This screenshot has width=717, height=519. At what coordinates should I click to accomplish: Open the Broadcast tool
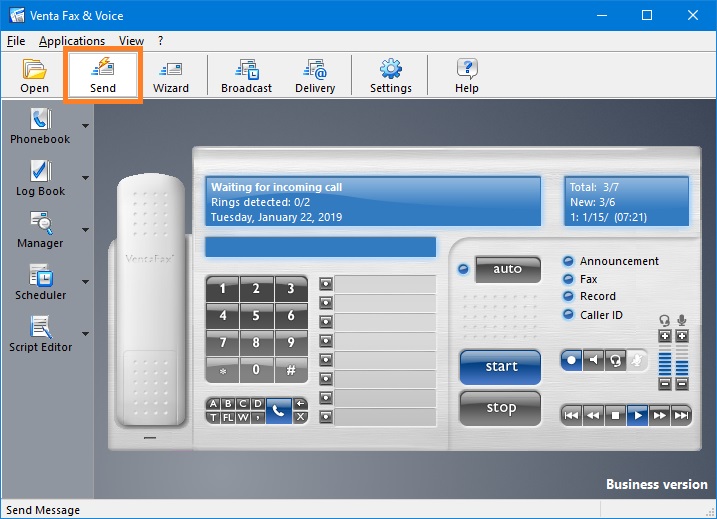[x=246, y=75]
